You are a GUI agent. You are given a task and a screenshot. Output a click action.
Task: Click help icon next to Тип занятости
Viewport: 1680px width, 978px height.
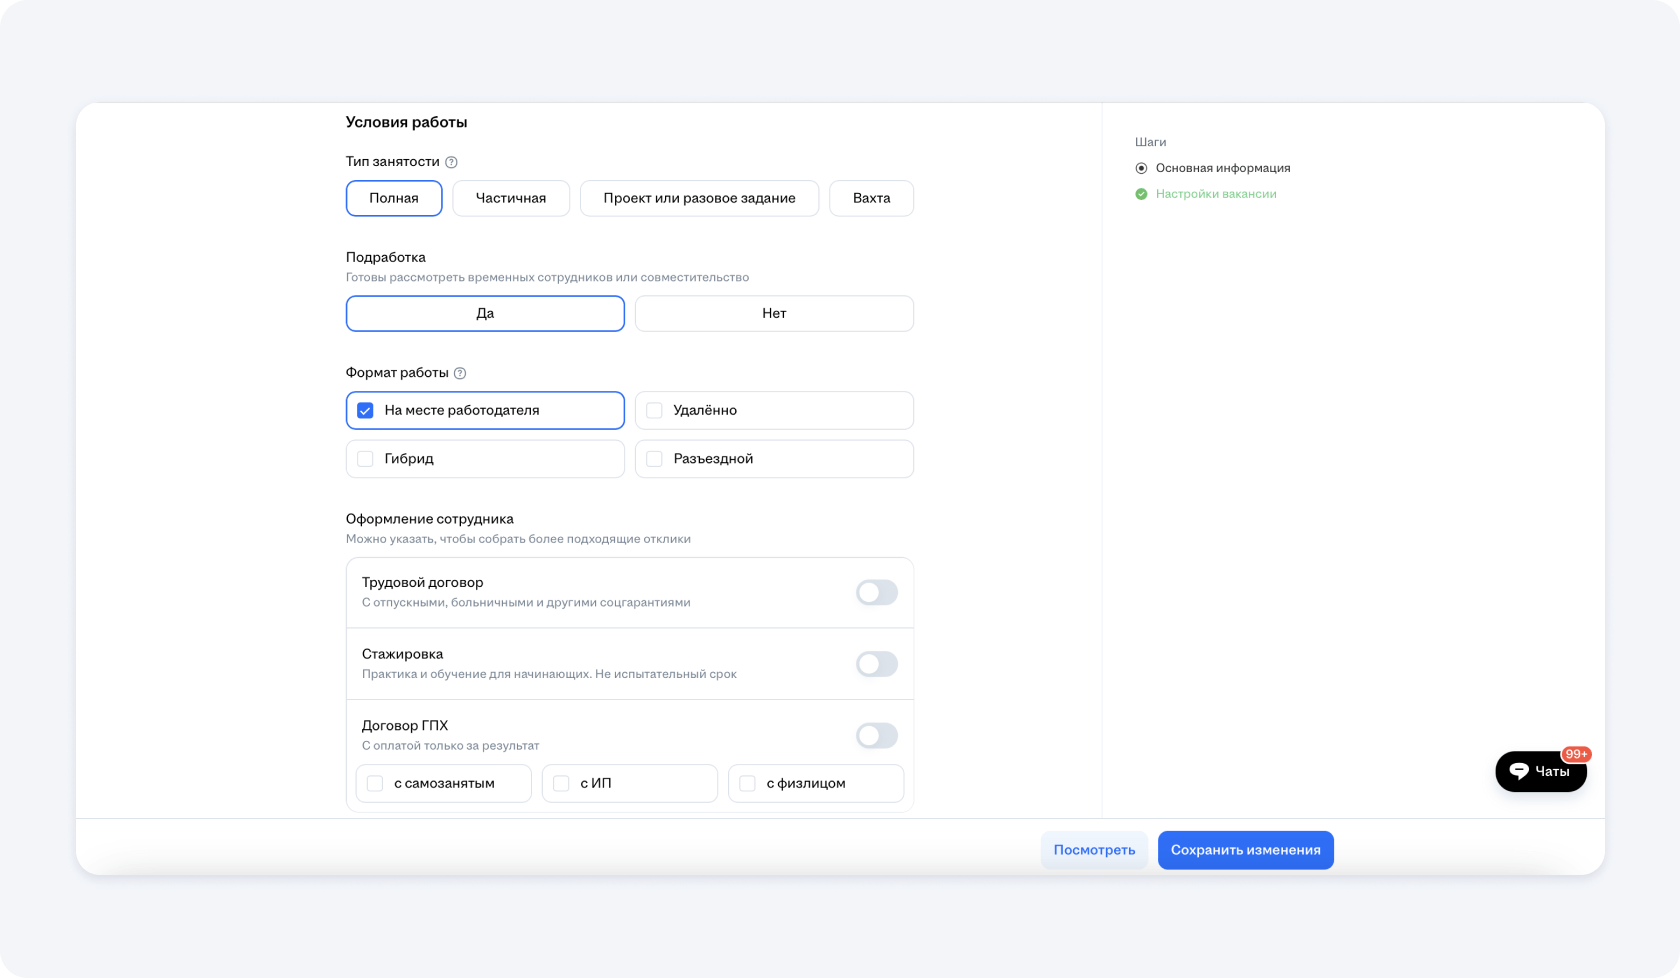pyautogui.click(x=451, y=162)
